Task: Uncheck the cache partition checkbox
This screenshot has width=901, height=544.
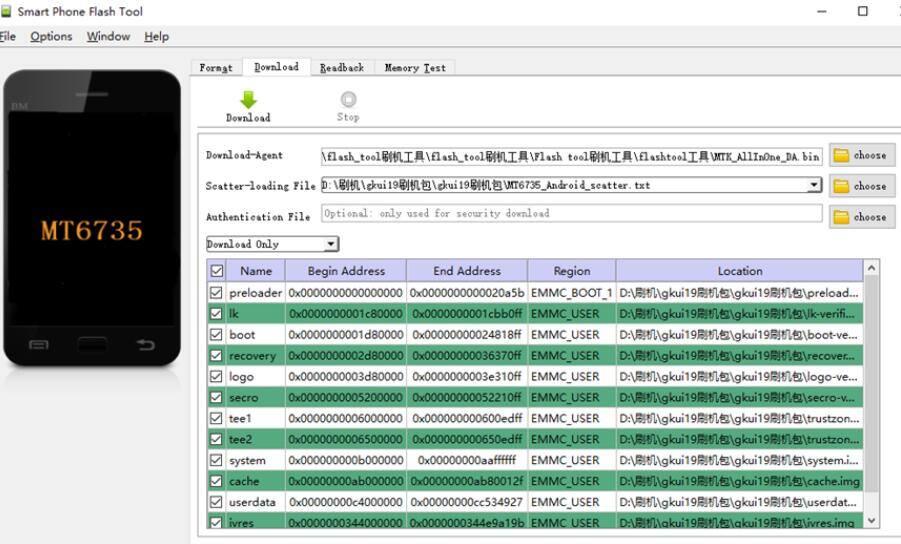Action: point(216,481)
